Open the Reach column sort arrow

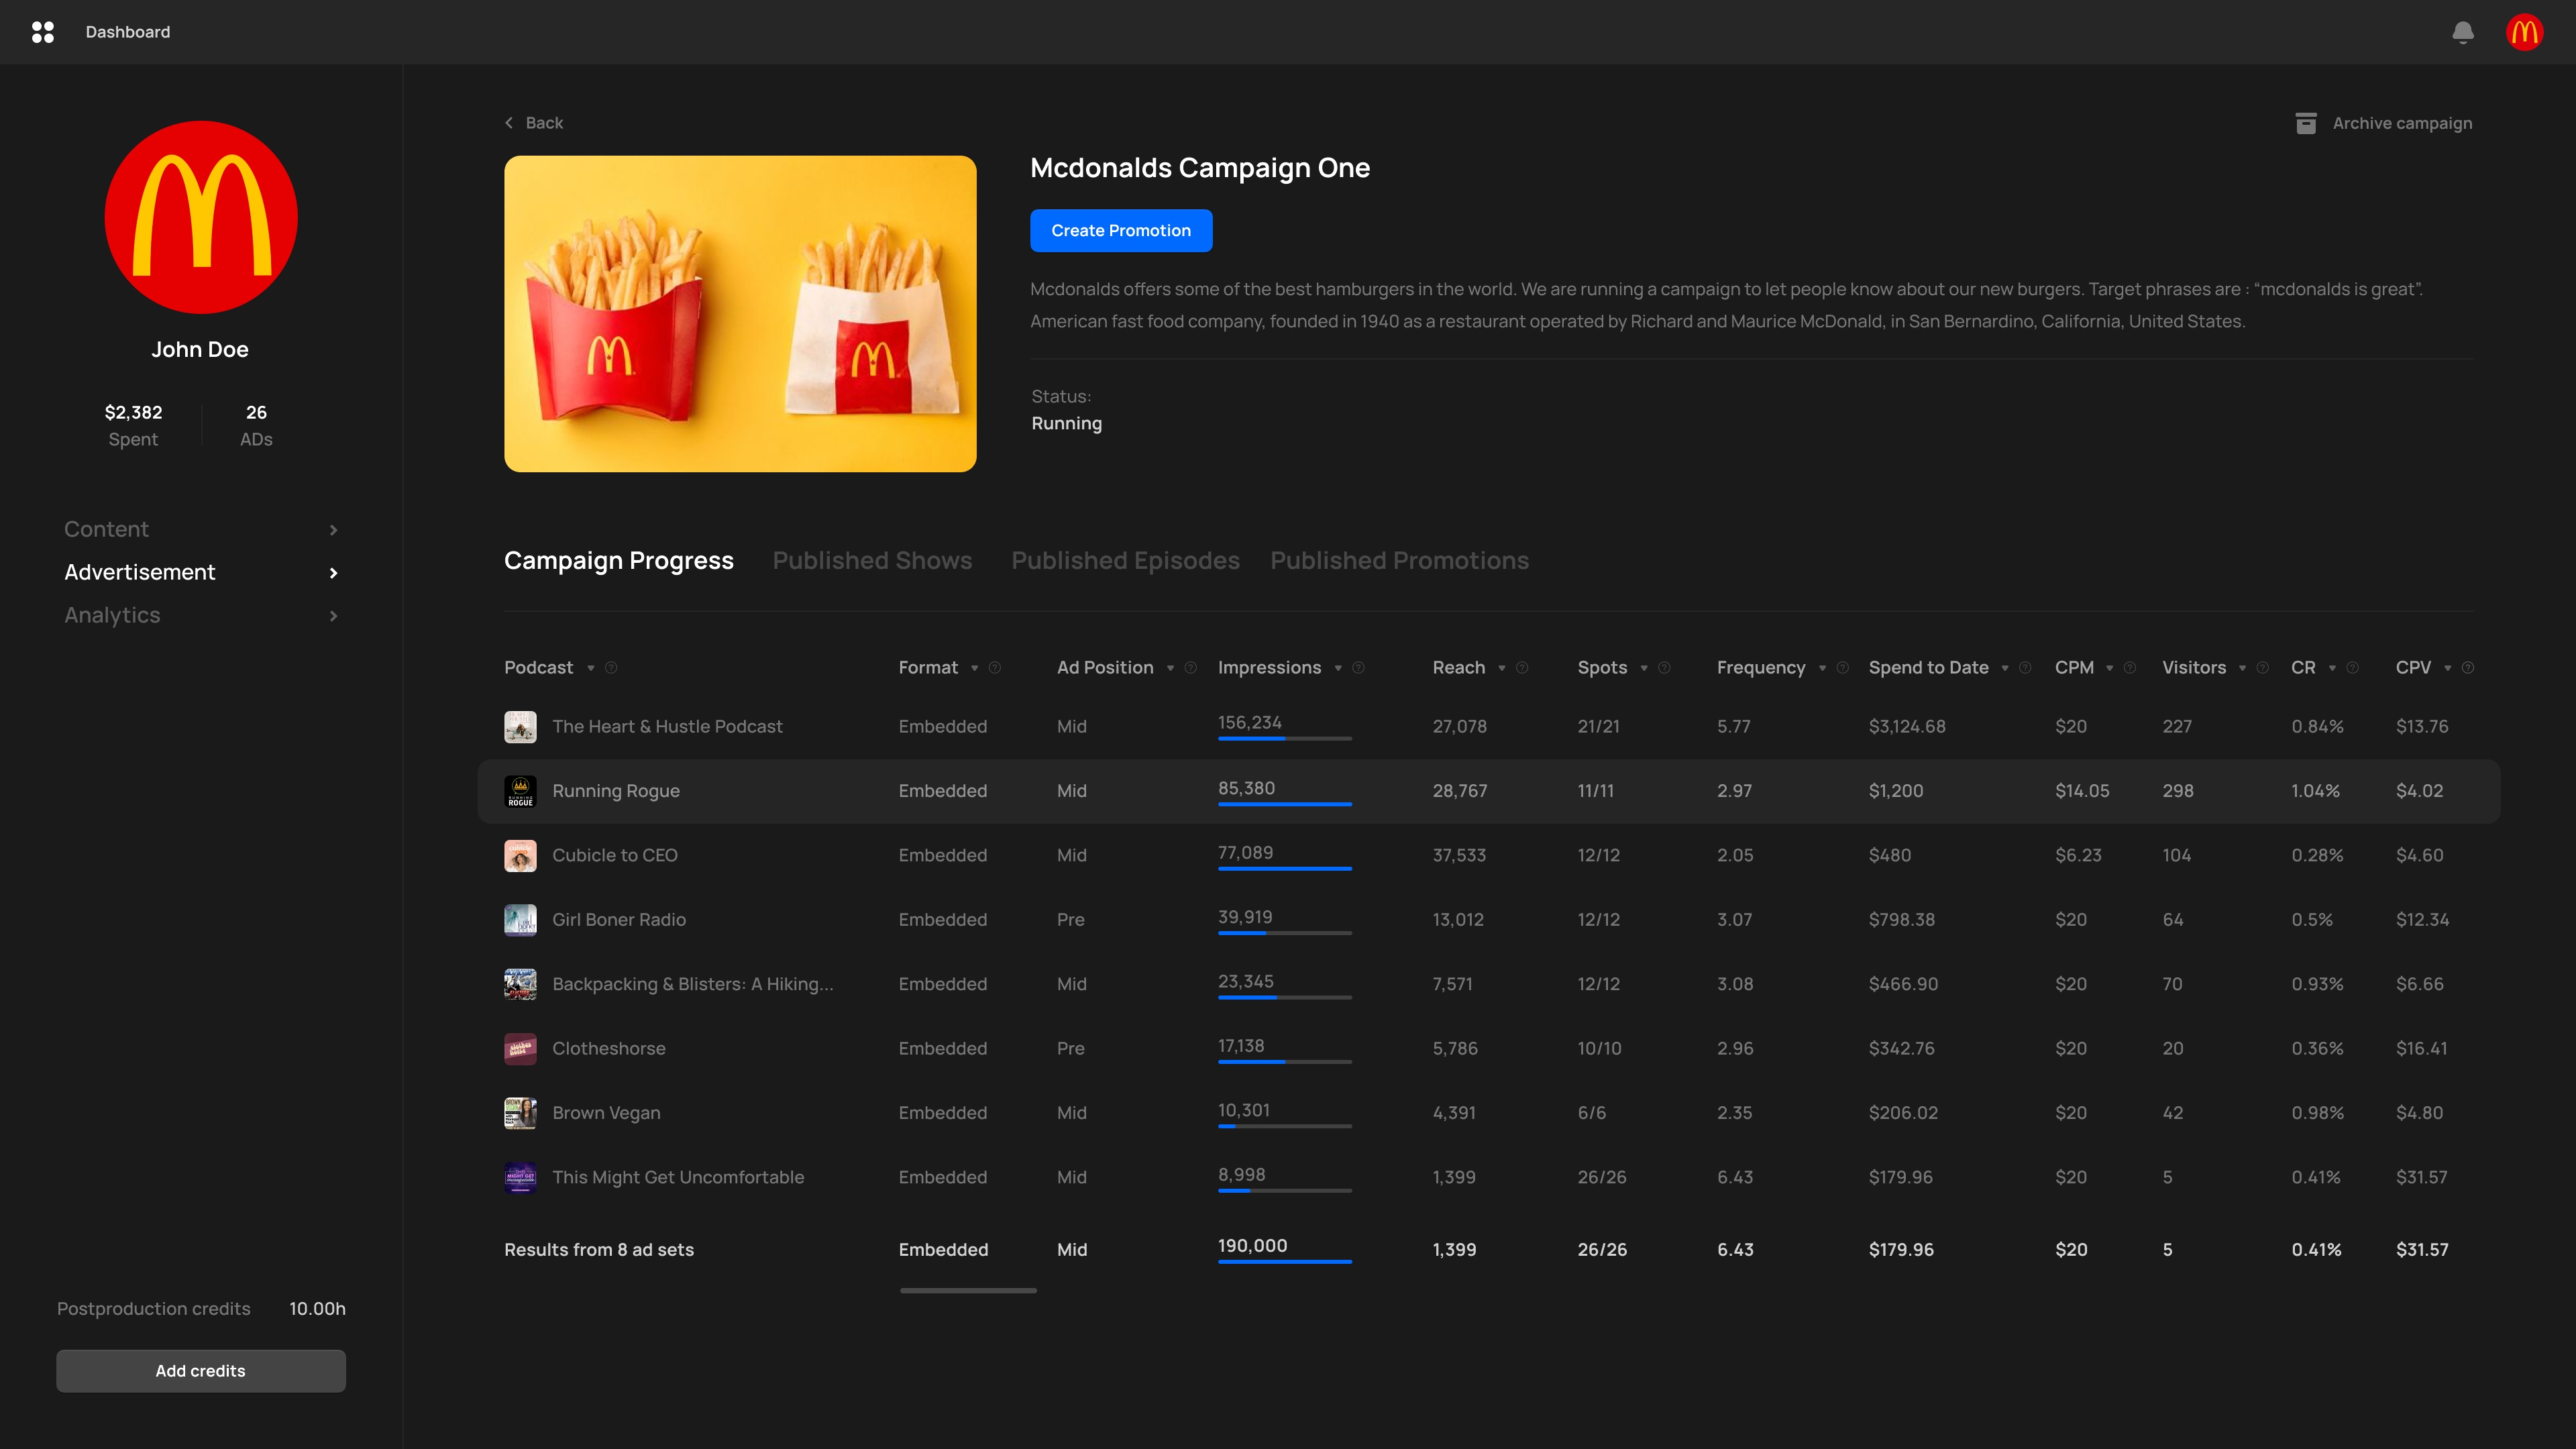pos(1501,668)
